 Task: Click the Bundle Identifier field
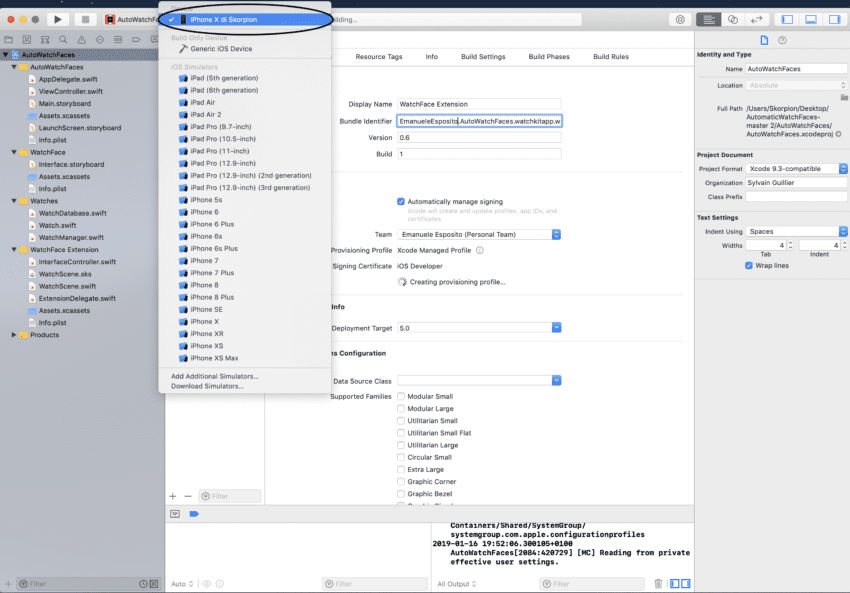coord(479,121)
